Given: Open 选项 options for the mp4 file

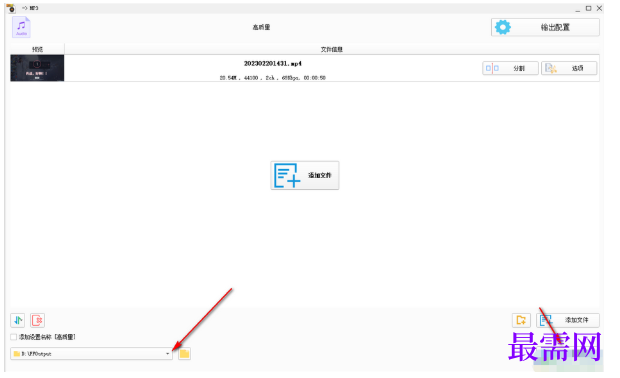Looking at the screenshot, I should (x=569, y=68).
